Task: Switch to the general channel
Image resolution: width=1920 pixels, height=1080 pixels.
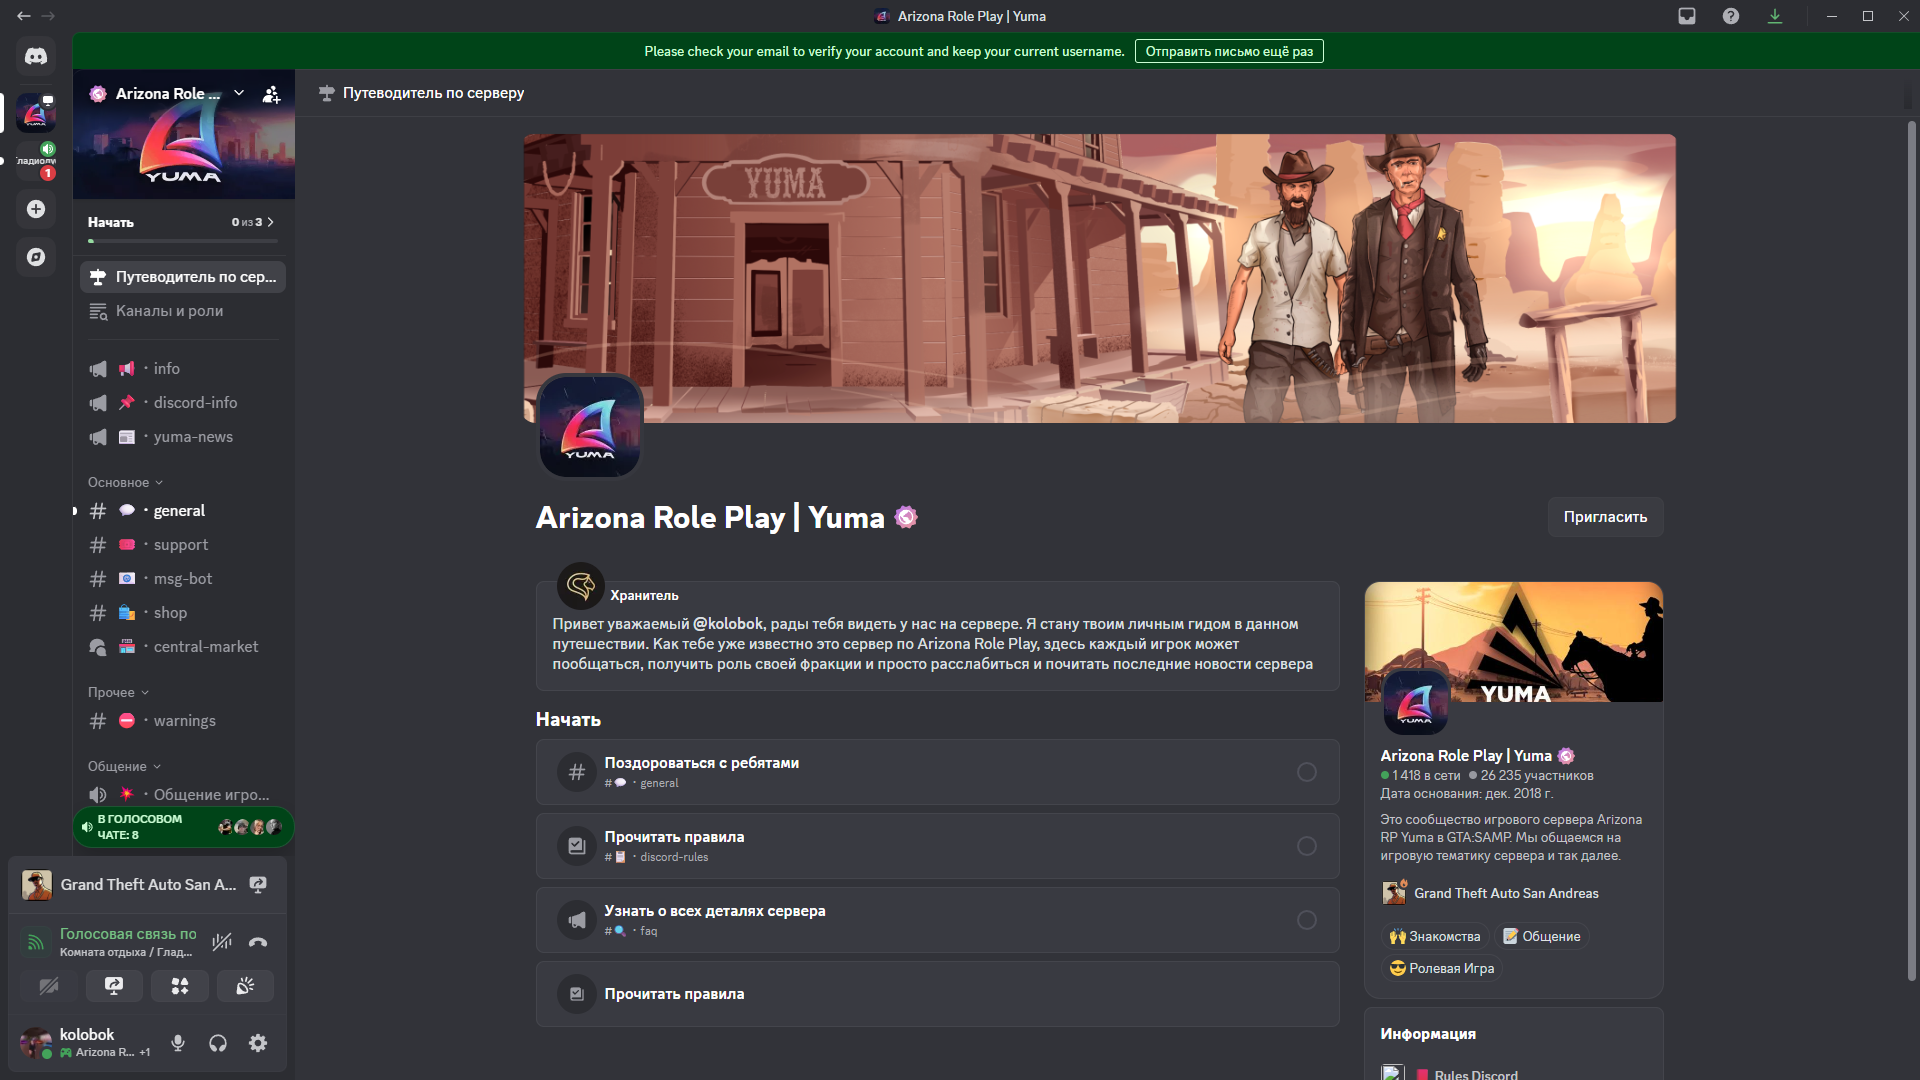Action: click(183, 511)
